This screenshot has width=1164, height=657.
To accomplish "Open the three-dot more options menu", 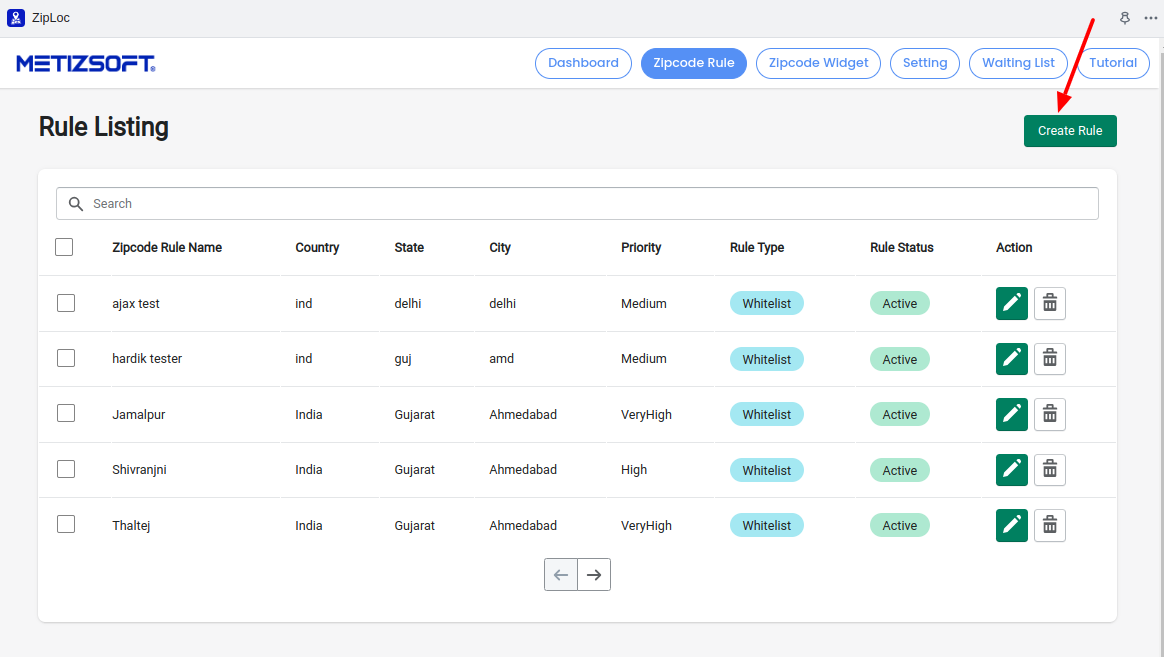I will [1150, 18].
